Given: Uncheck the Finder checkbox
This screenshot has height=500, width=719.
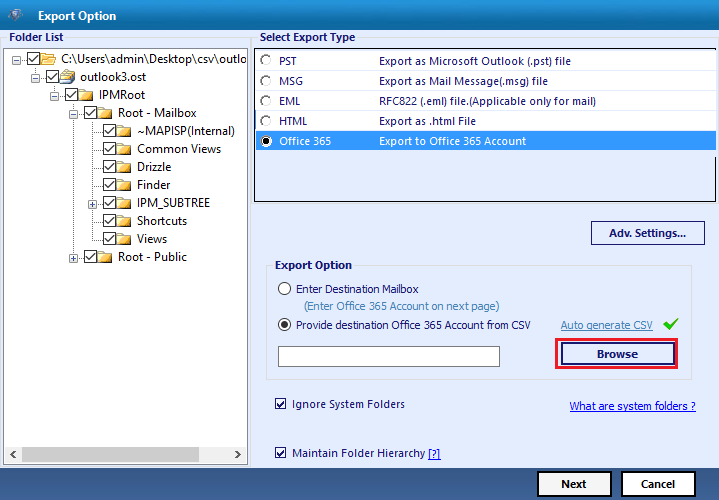Looking at the screenshot, I should click(x=109, y=185).
